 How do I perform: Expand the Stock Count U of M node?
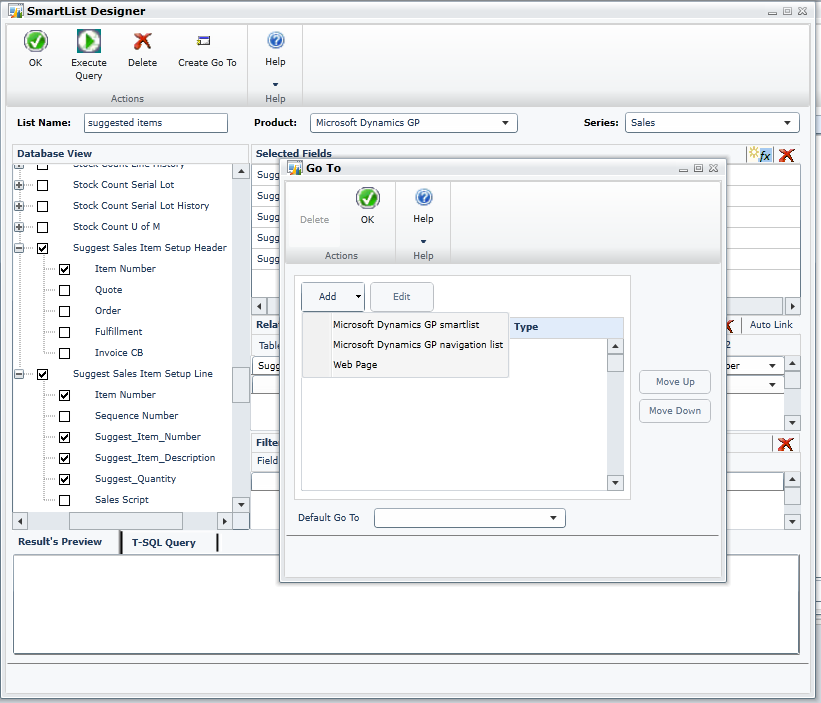coord(19,227)
